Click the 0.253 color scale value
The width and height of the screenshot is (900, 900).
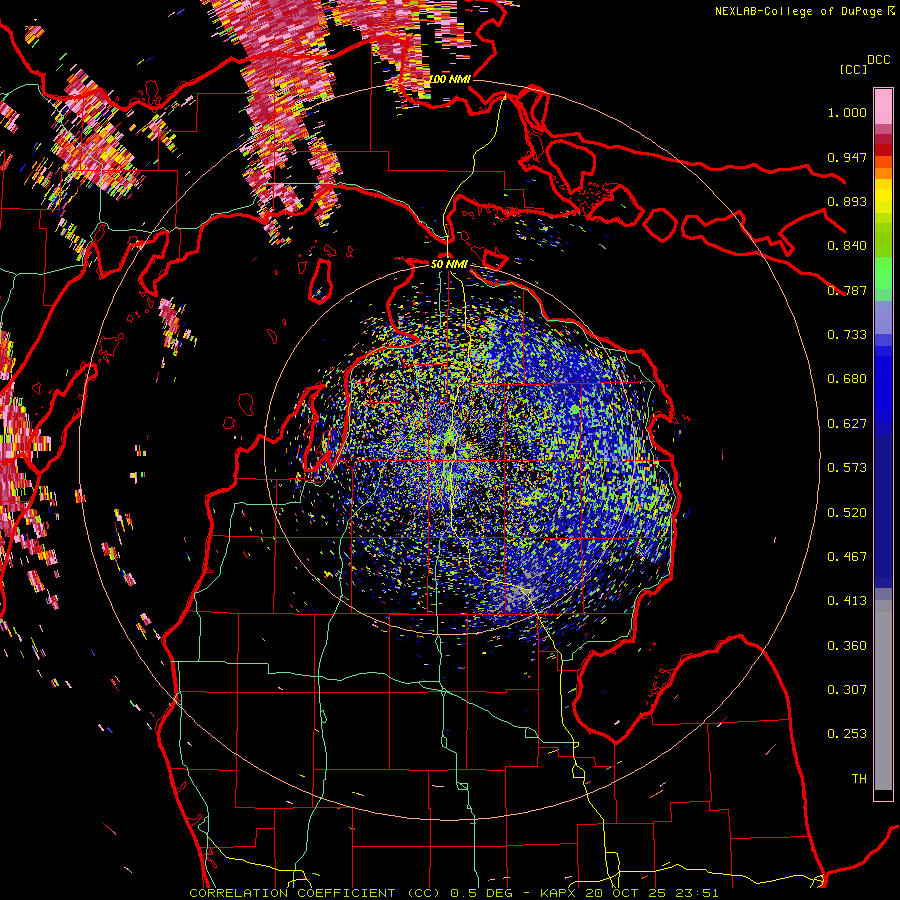click(x=847, y=734)
